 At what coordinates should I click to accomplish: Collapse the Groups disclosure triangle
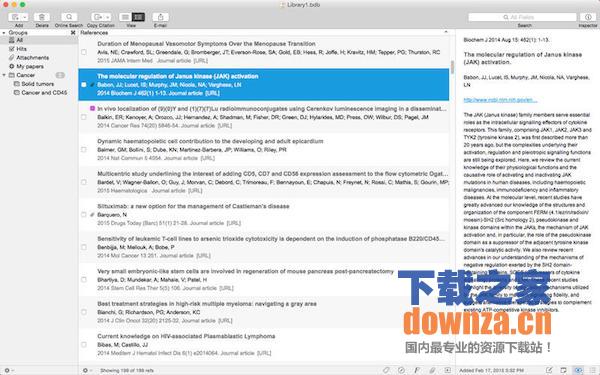4,33
